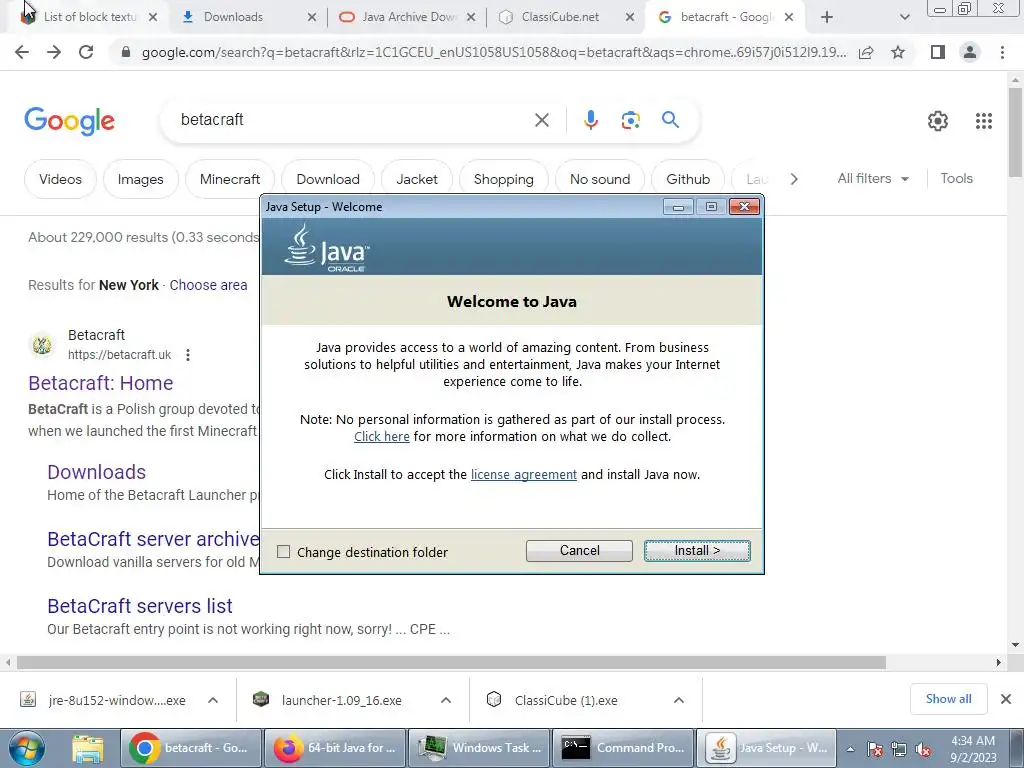Expand options for ClassiCube (1).exe download
This screenshot has height=768, width=1024.
point(679,700)
